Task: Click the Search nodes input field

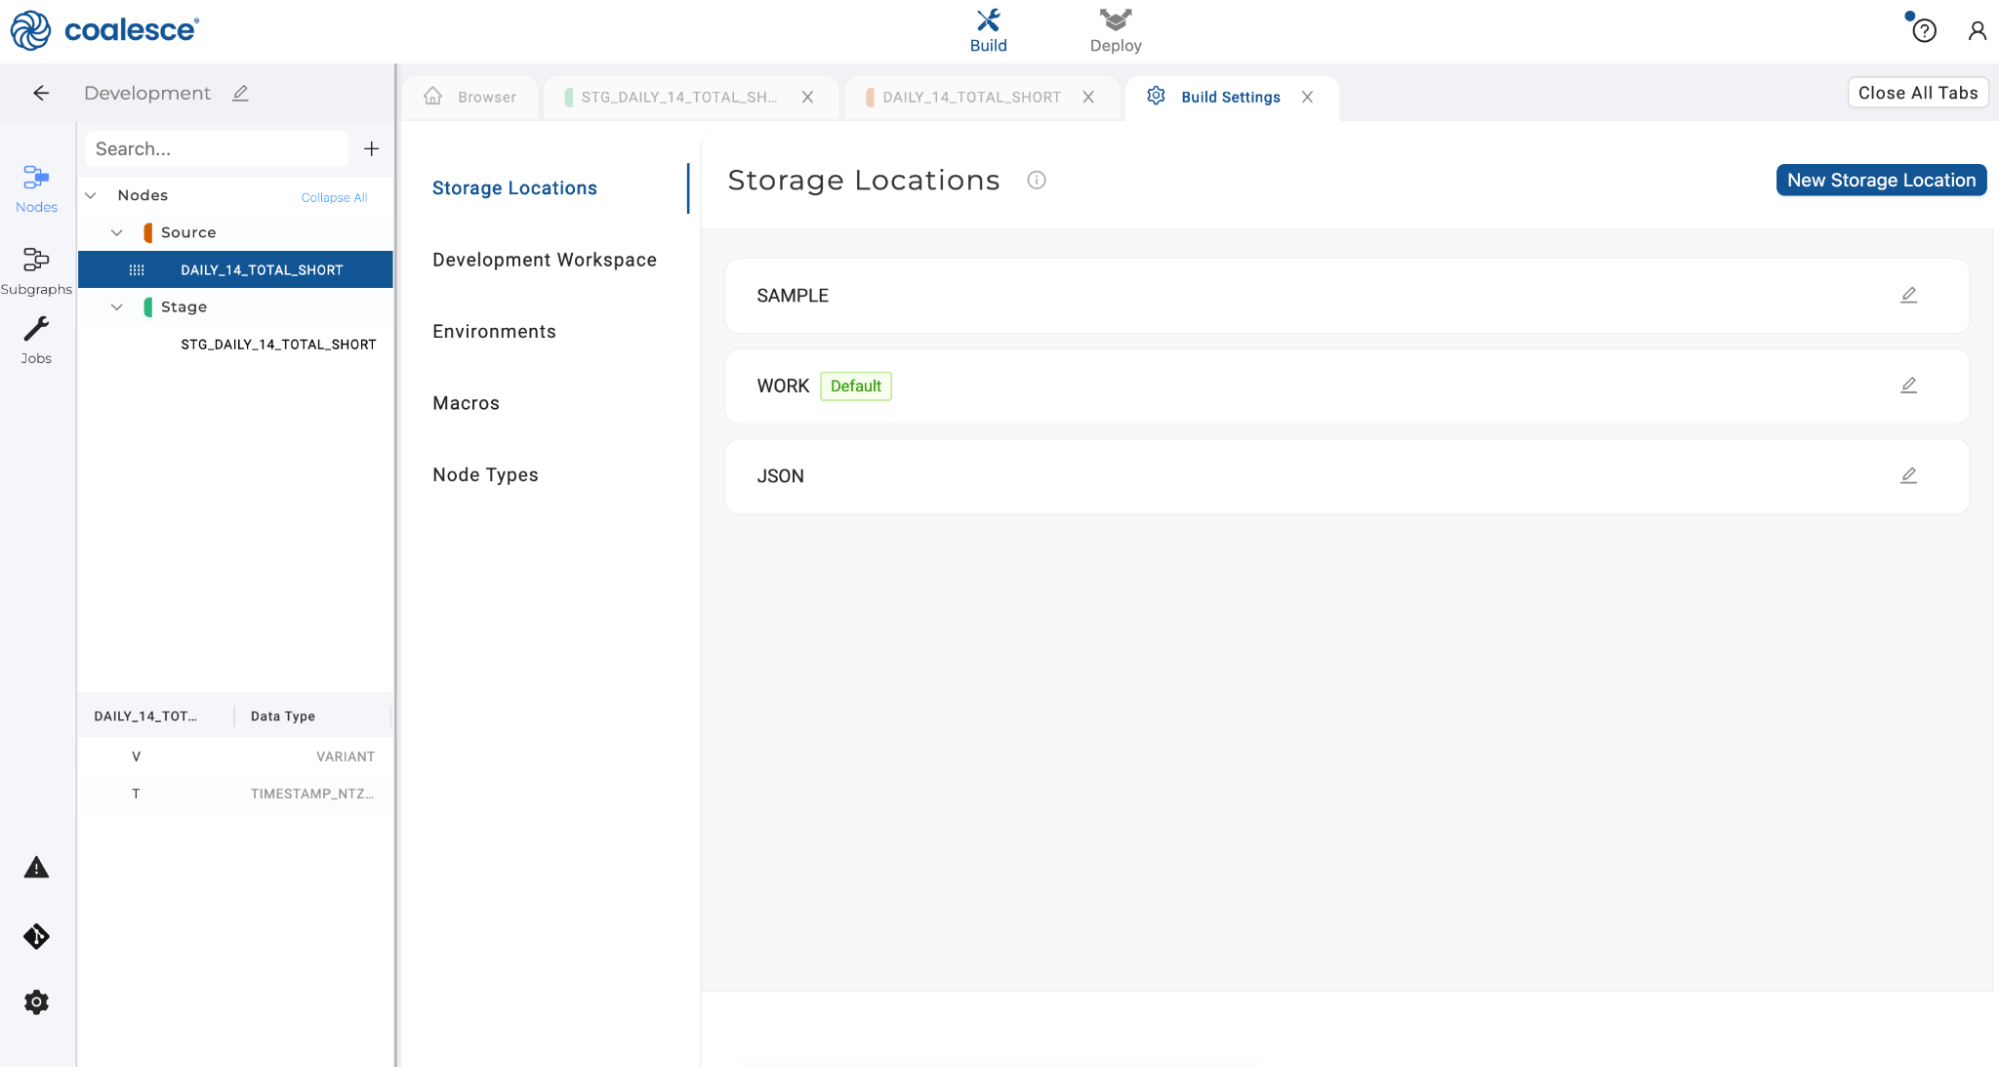Action: (216, 149)
